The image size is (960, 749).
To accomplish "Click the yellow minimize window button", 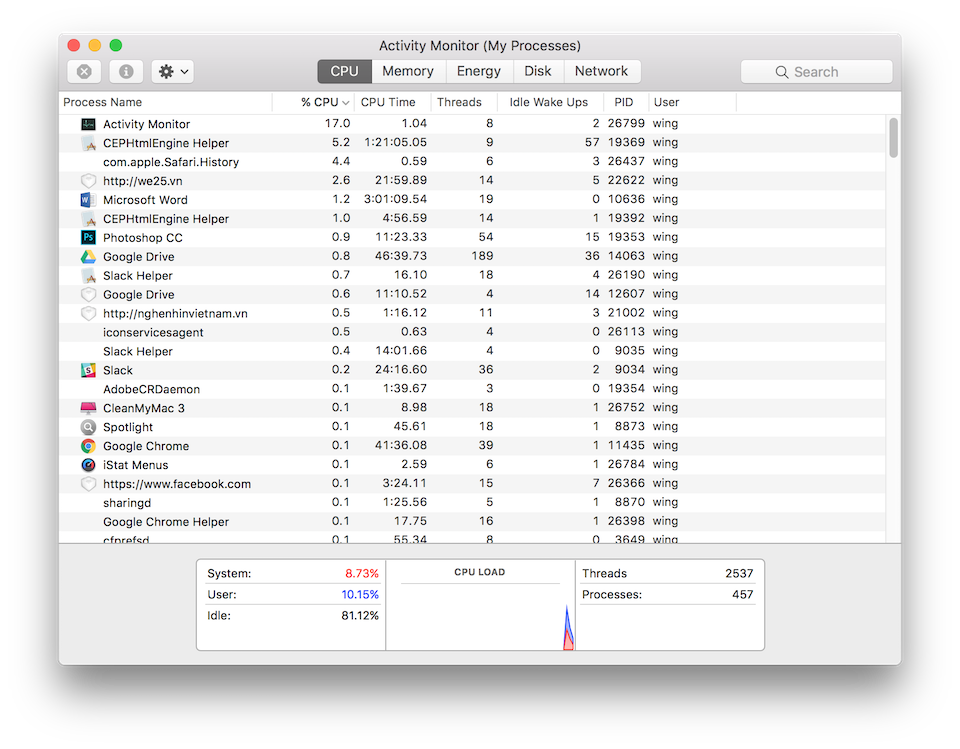I will point(95,45).
